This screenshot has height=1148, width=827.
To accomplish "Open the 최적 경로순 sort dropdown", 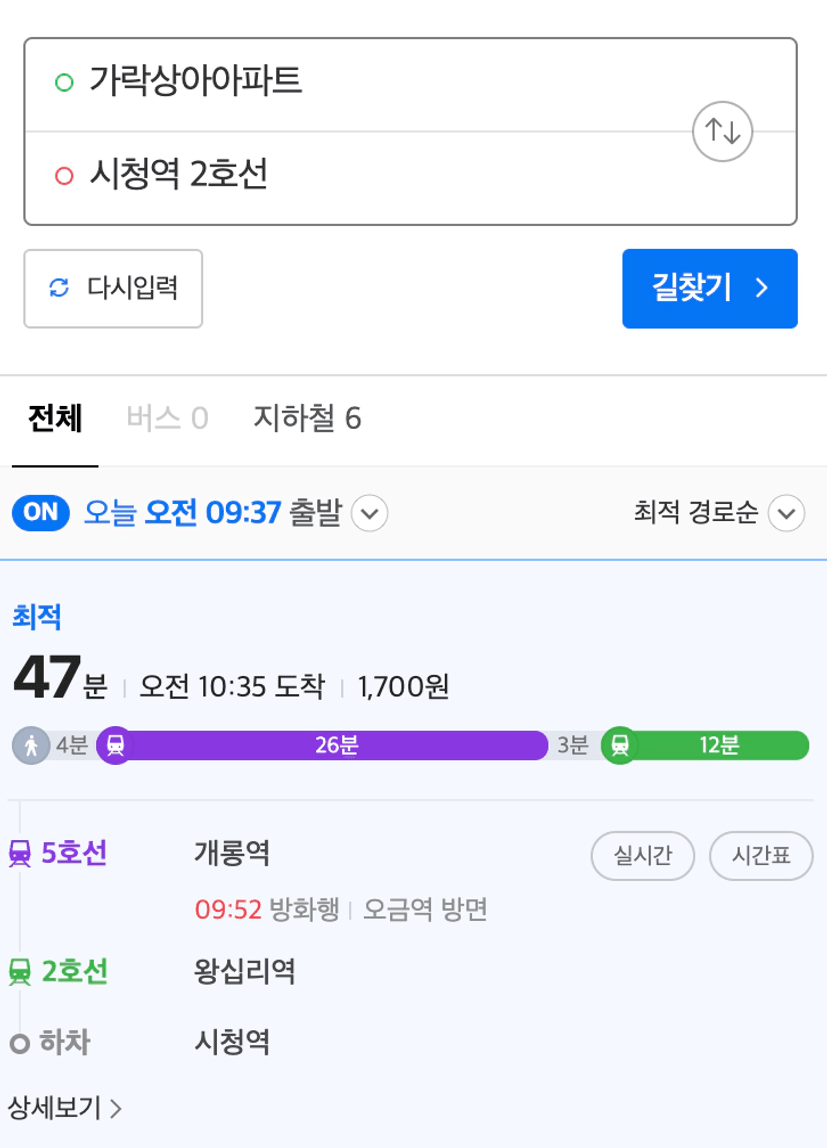I will (x=787, y=513).
